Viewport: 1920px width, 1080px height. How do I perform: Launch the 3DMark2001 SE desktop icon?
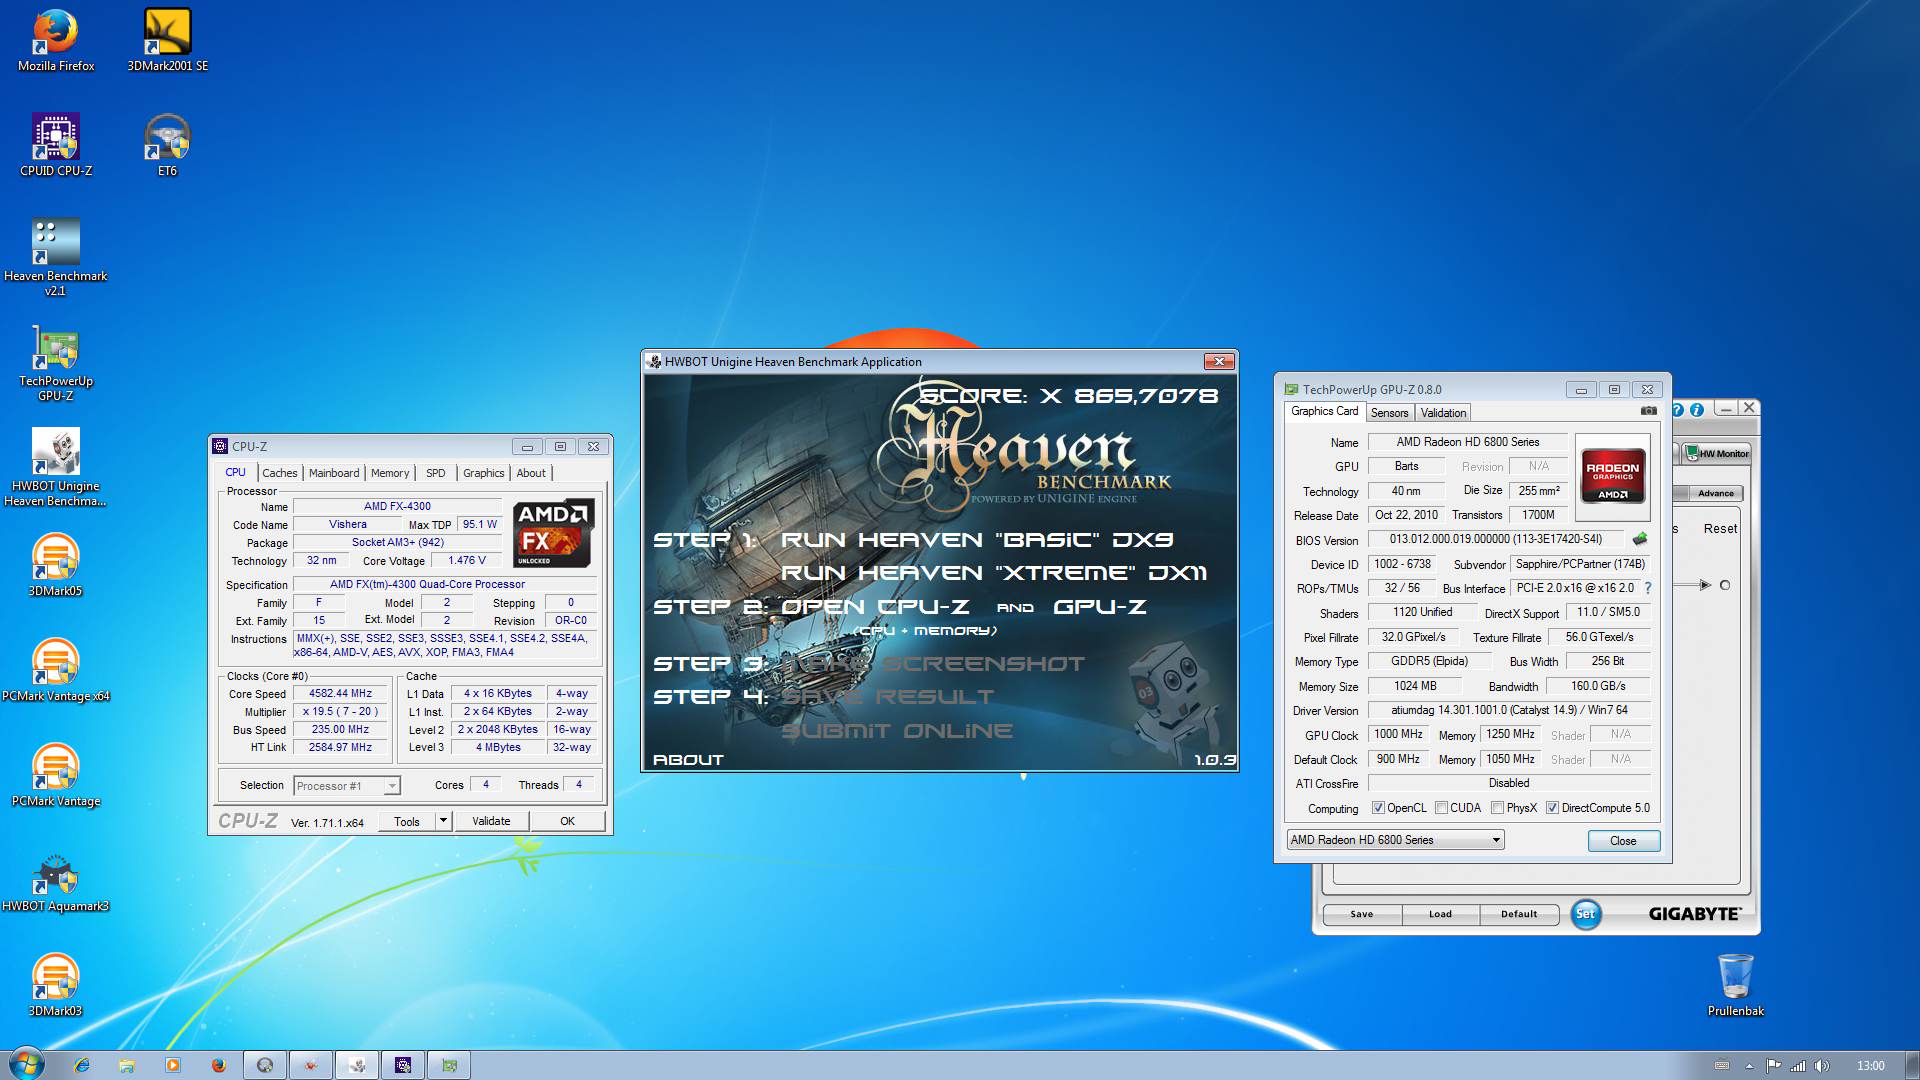point(167,40)
